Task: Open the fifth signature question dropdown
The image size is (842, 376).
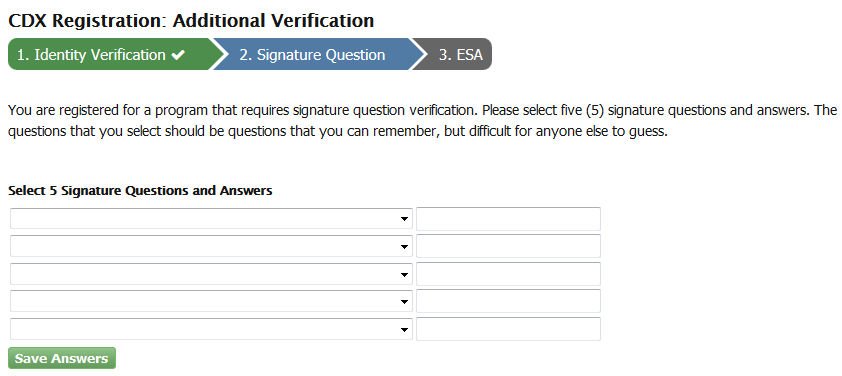Action: click(211, 329)
